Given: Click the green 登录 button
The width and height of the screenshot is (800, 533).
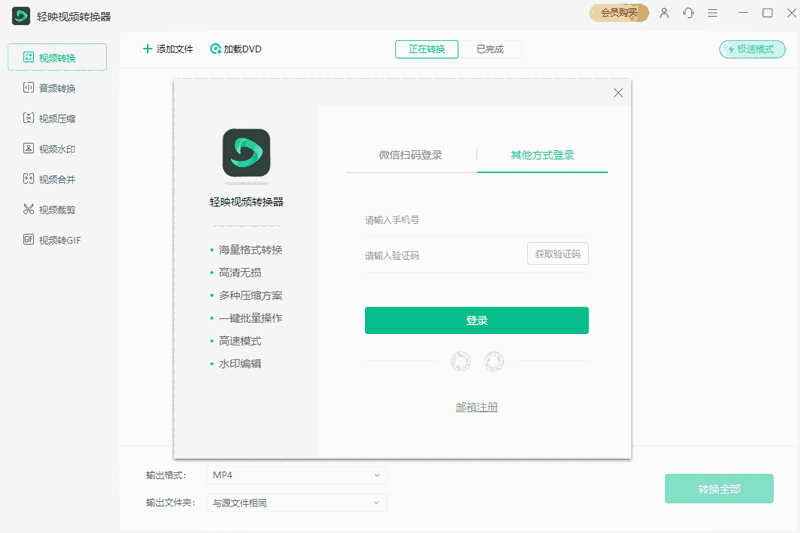Looking at the screenshot, I should click(x=477, y=320).
